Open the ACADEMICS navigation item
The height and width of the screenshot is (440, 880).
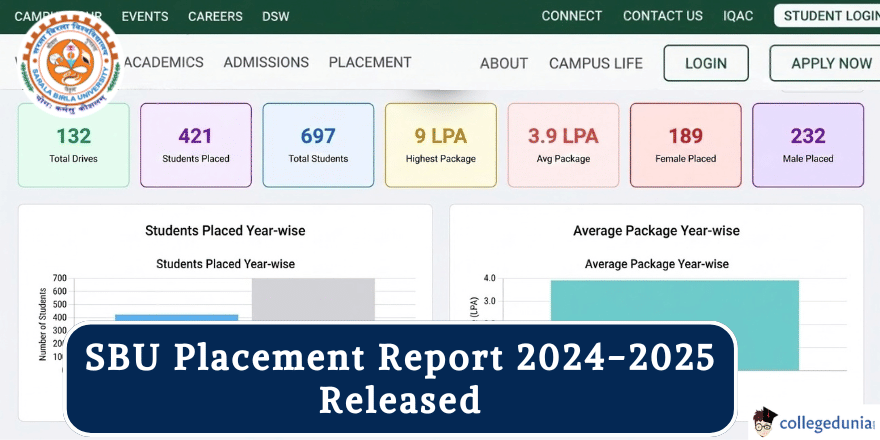click(x=163, y=62)
